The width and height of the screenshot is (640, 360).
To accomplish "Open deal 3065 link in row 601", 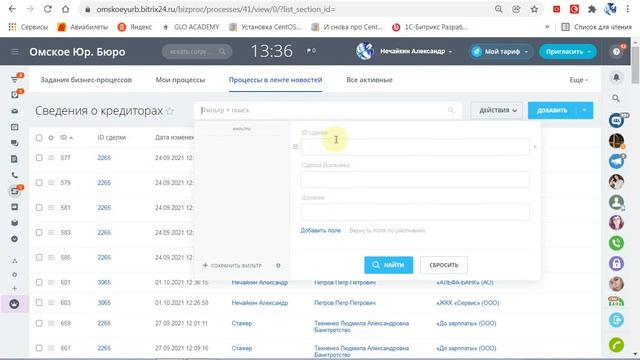I will [x=104, y=282].
